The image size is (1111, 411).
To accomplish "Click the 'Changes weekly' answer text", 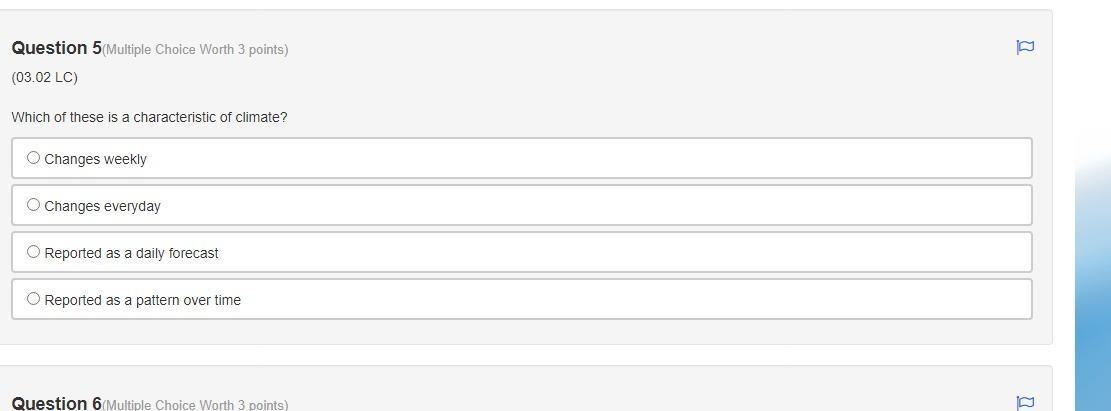I will click(x=95, y=159).
